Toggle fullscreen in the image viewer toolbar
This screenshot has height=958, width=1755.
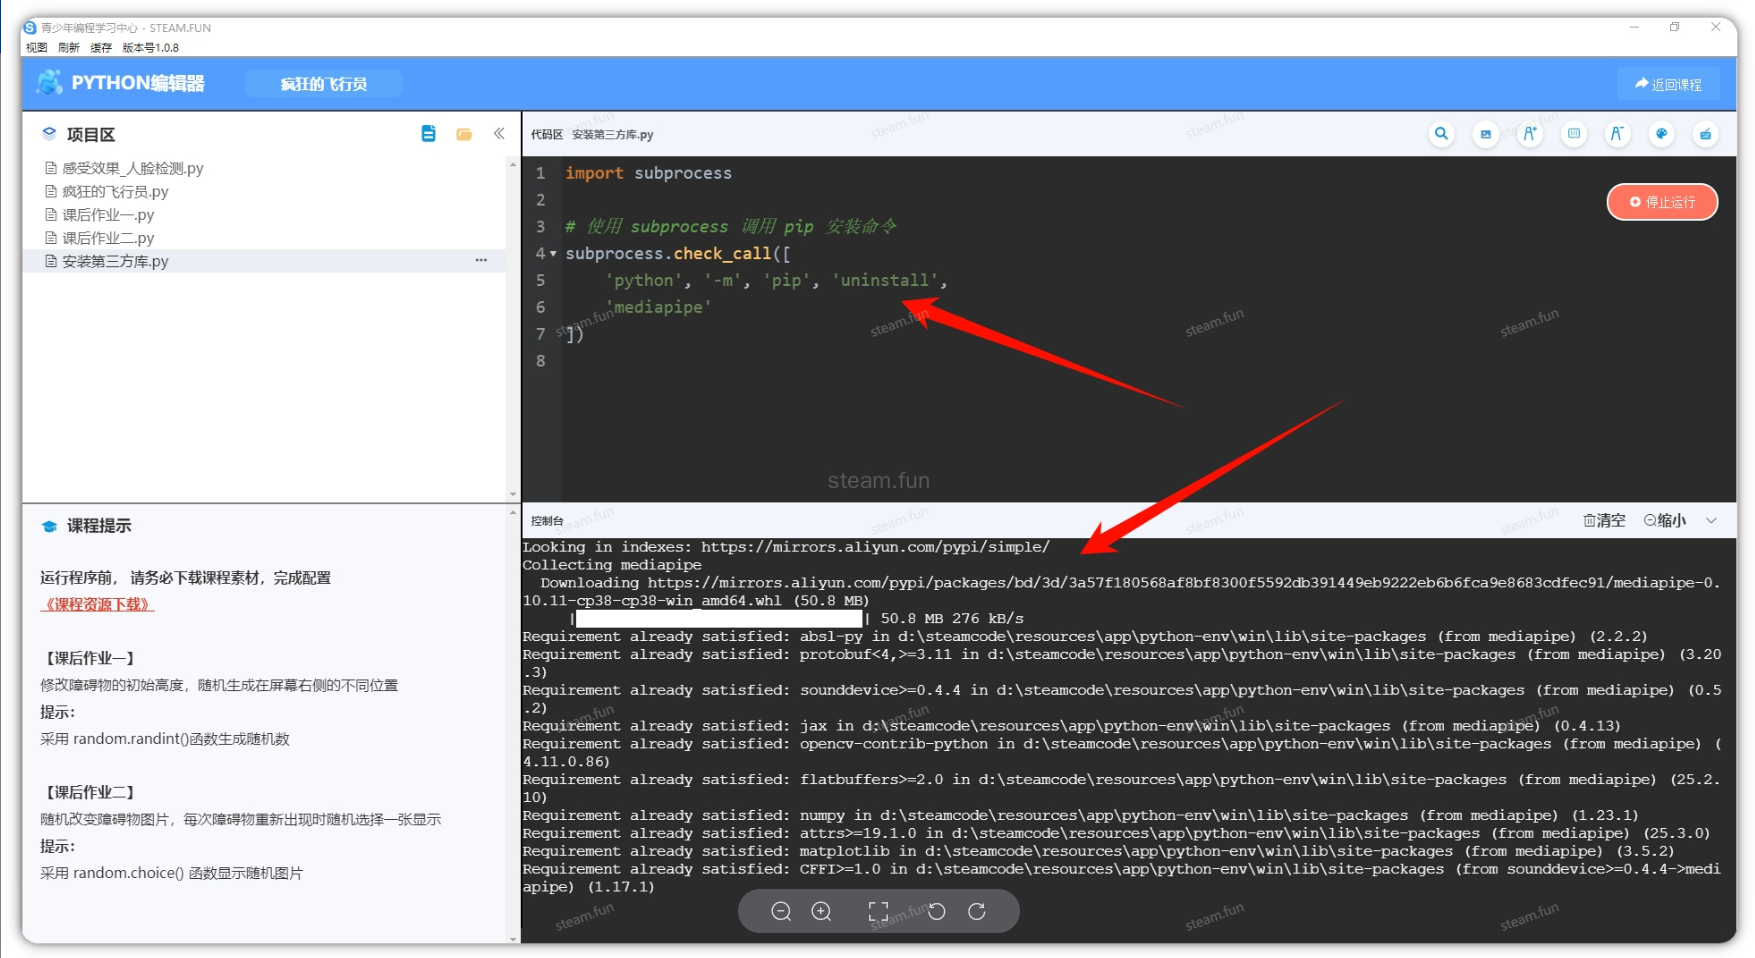878,911
